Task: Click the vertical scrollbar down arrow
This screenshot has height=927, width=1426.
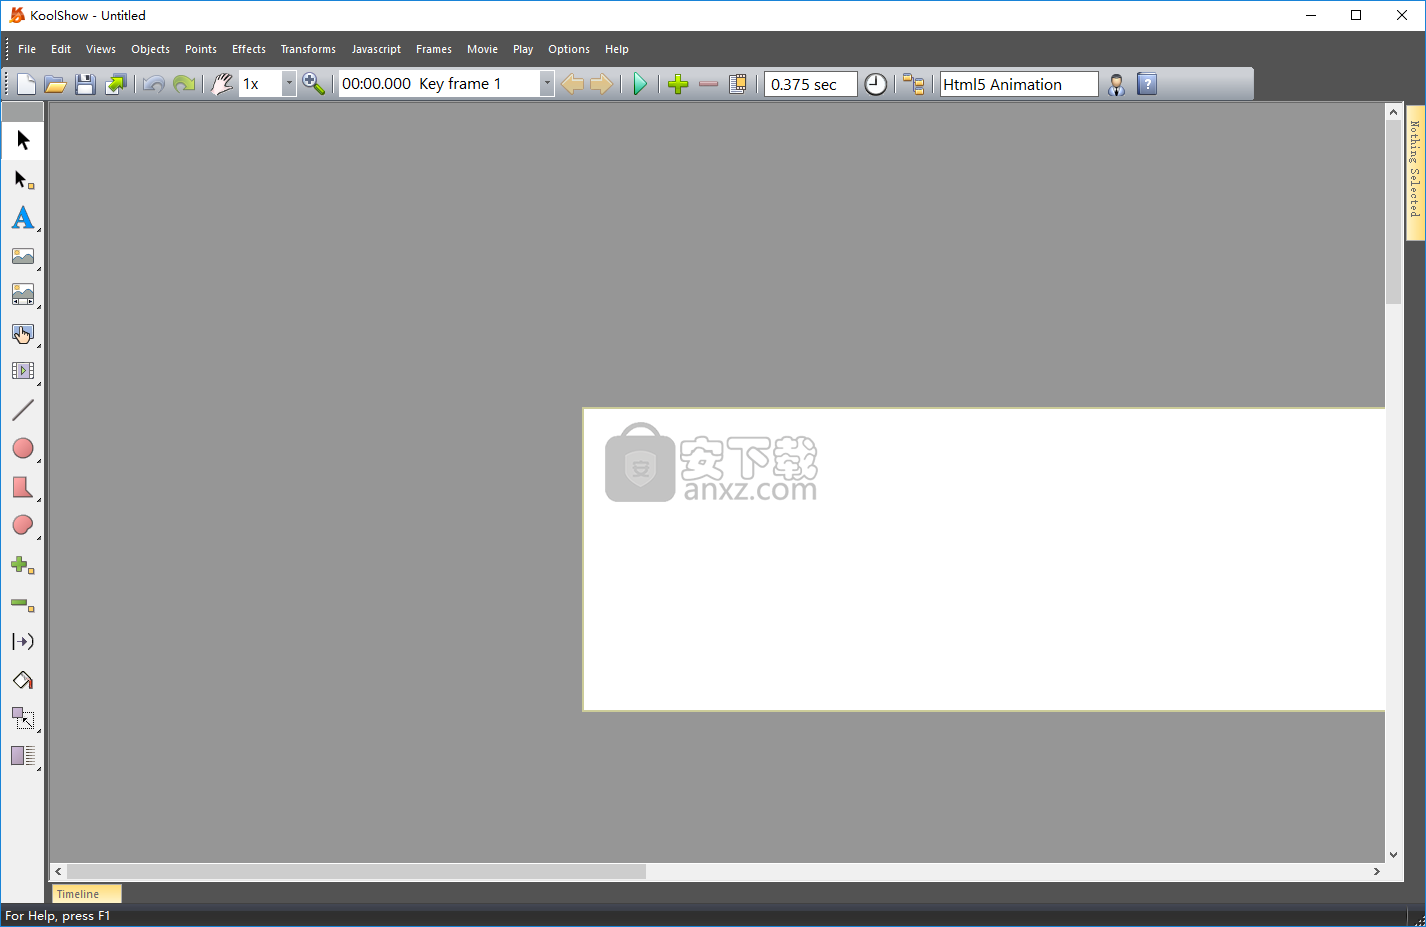Action: (1393, 855)
